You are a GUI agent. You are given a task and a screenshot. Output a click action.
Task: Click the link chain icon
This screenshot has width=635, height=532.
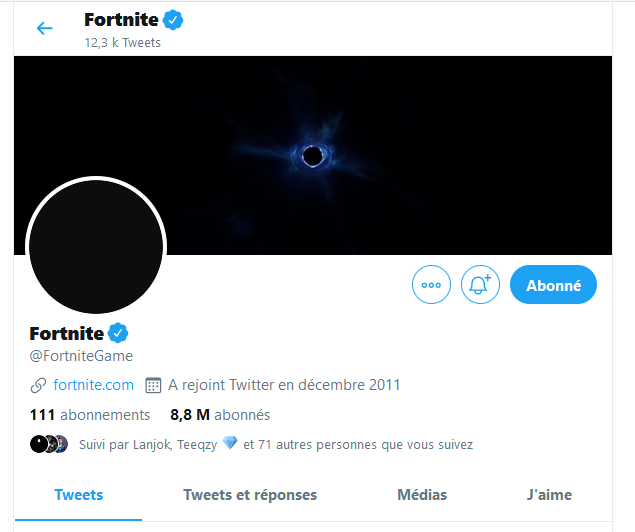(39, 385)
